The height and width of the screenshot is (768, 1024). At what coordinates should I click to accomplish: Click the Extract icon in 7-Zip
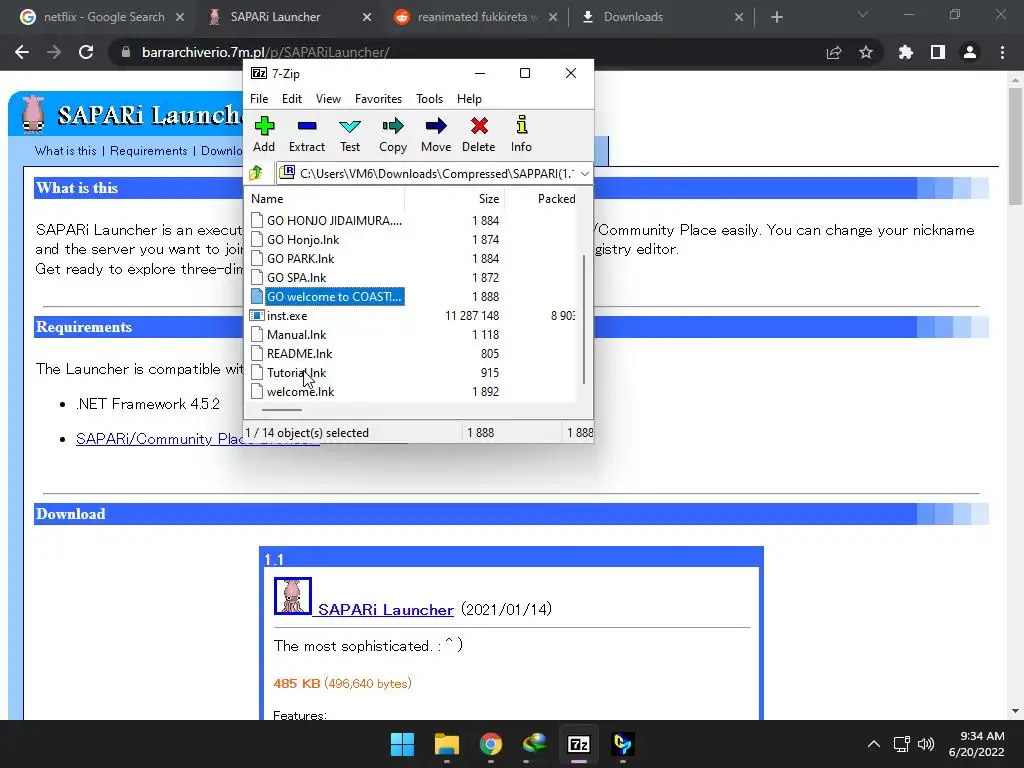tap(307, 135)
